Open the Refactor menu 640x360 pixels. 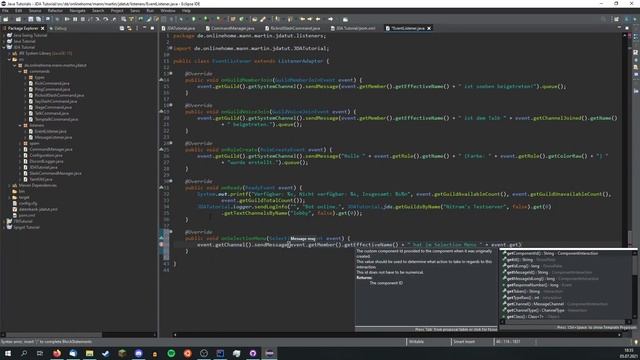point(55,11)
